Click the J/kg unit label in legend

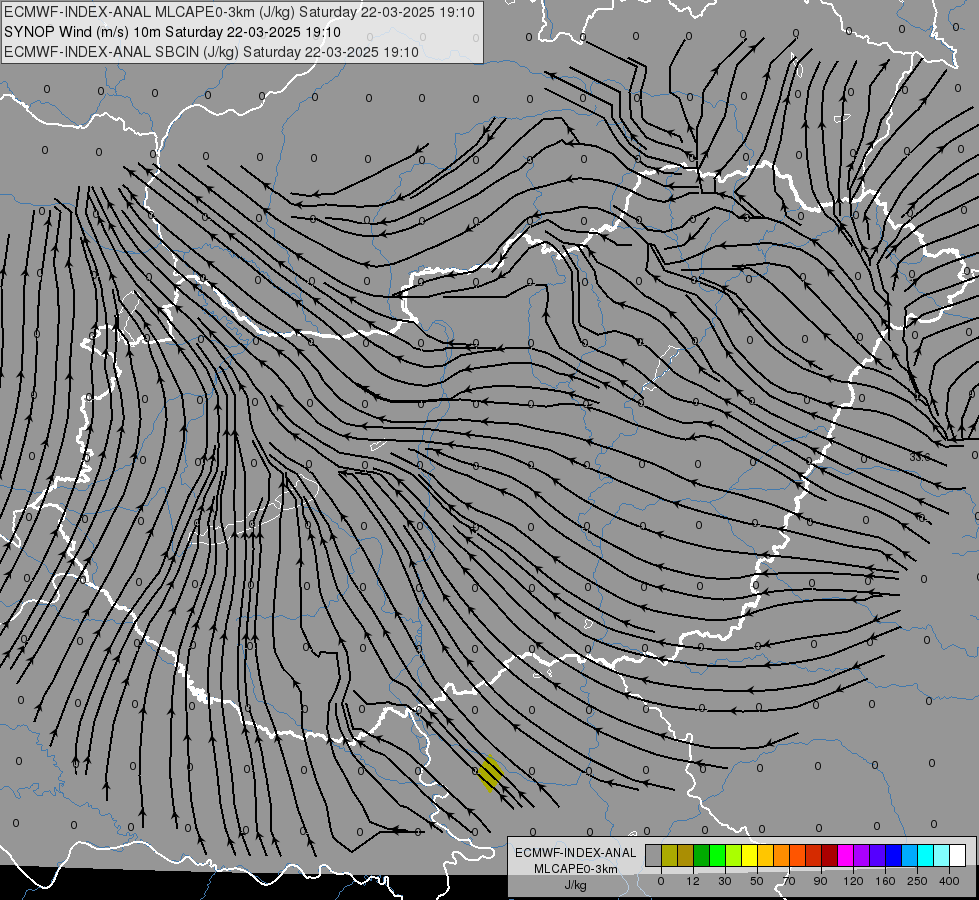click(576, 885)
